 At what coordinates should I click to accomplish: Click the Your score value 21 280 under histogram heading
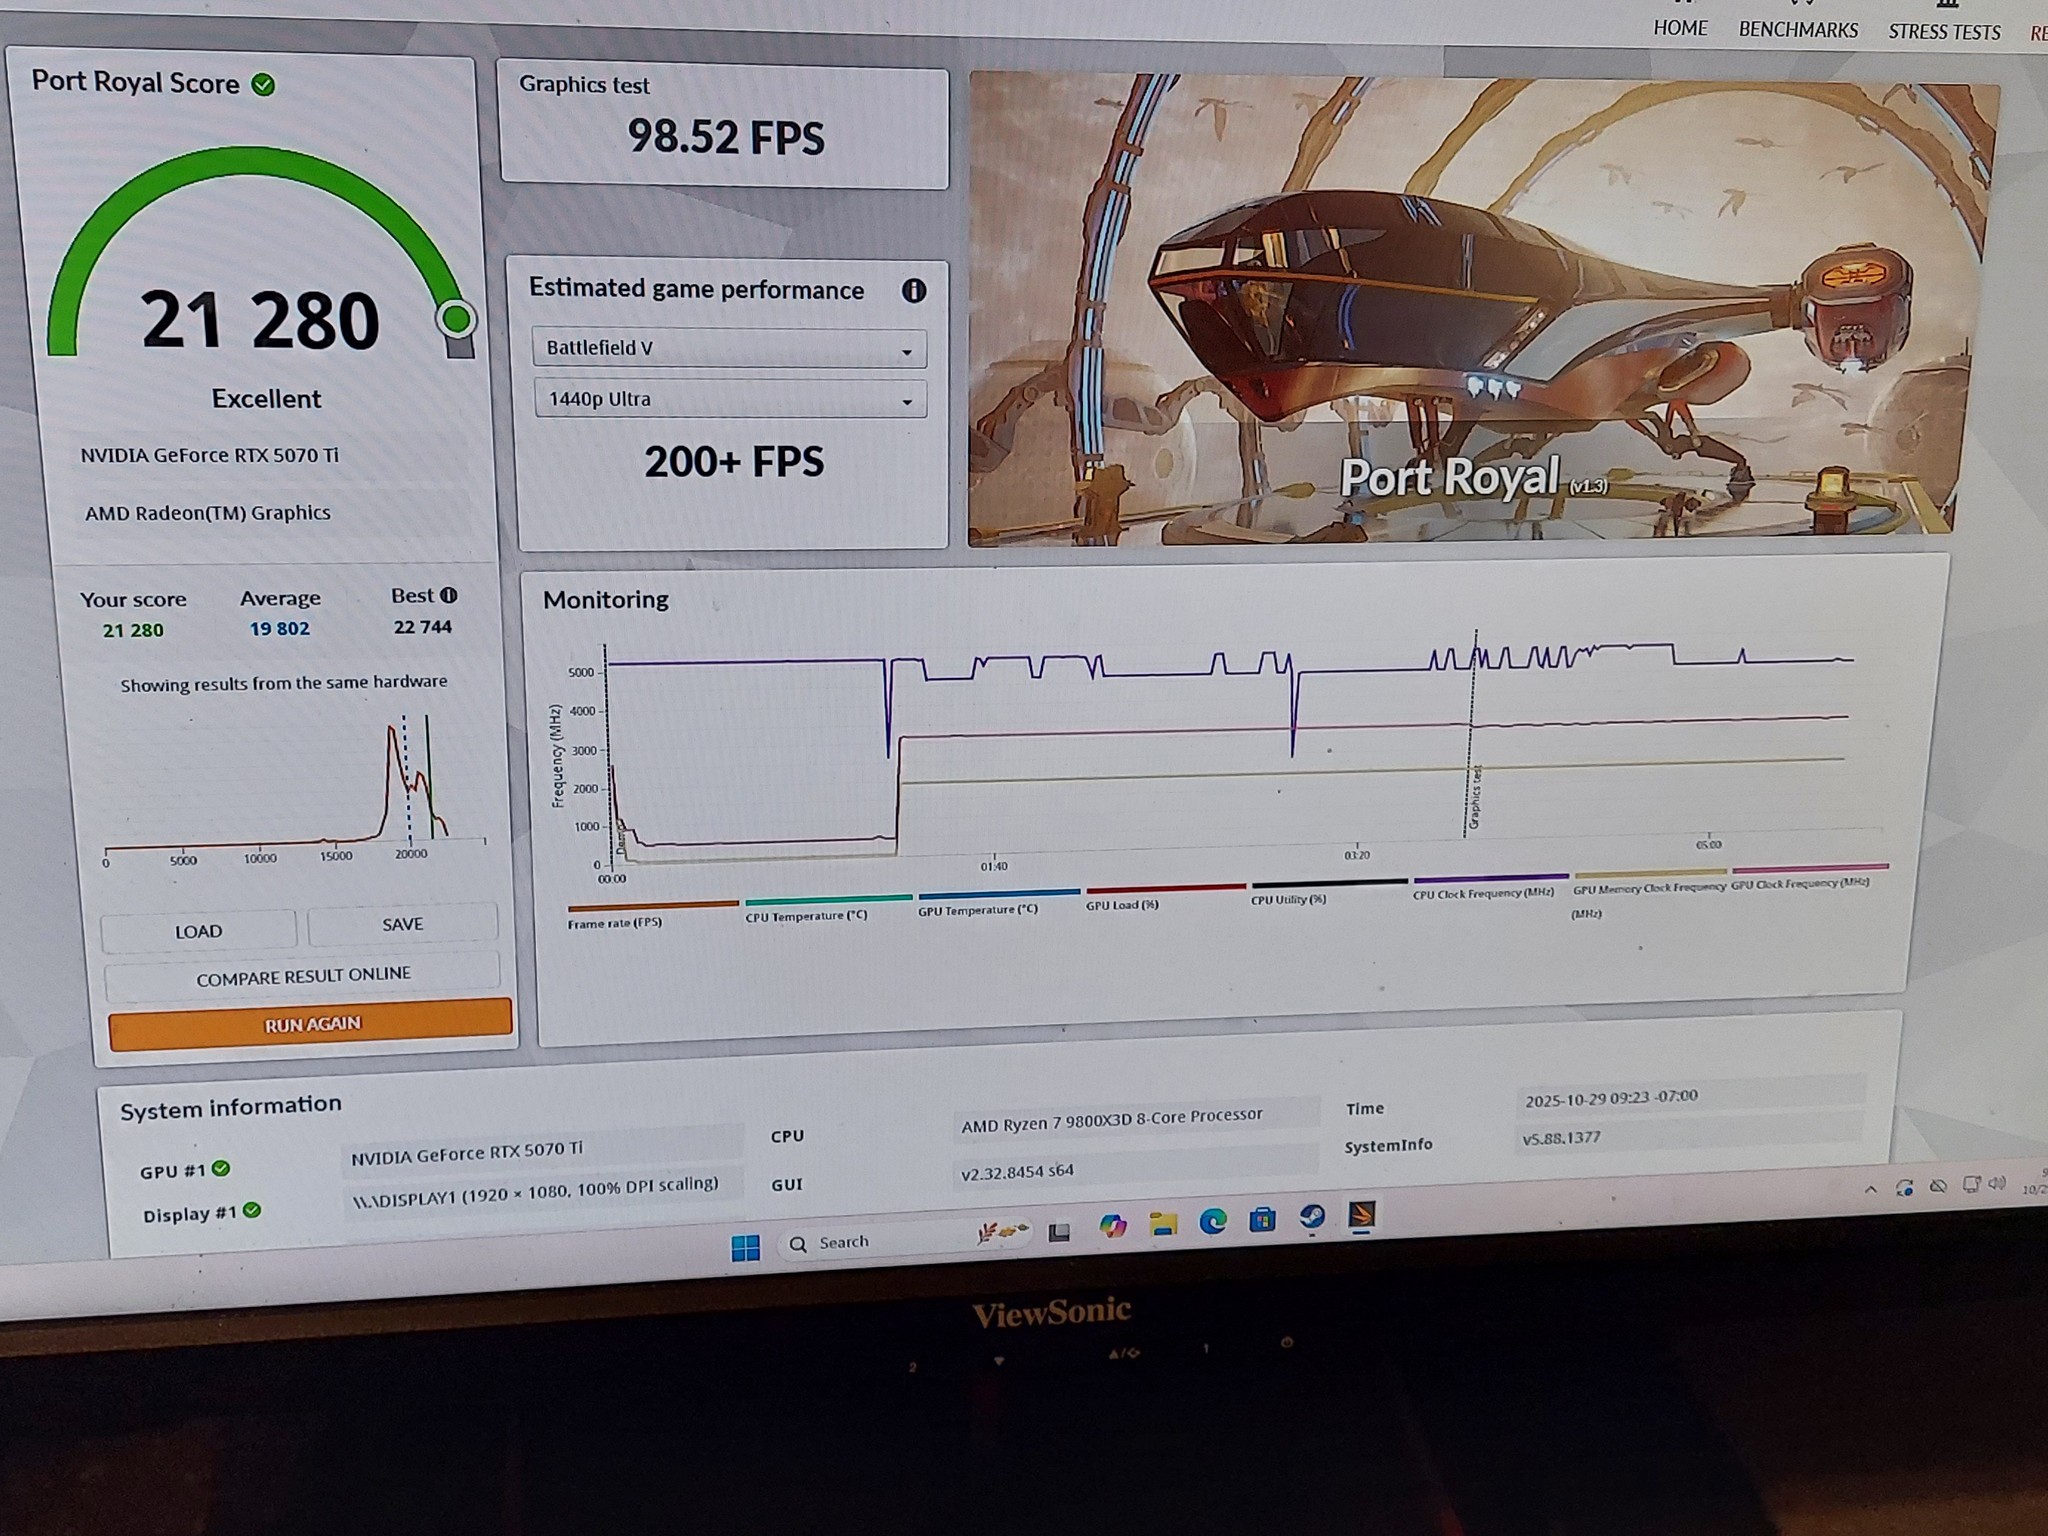pos(133,630)
